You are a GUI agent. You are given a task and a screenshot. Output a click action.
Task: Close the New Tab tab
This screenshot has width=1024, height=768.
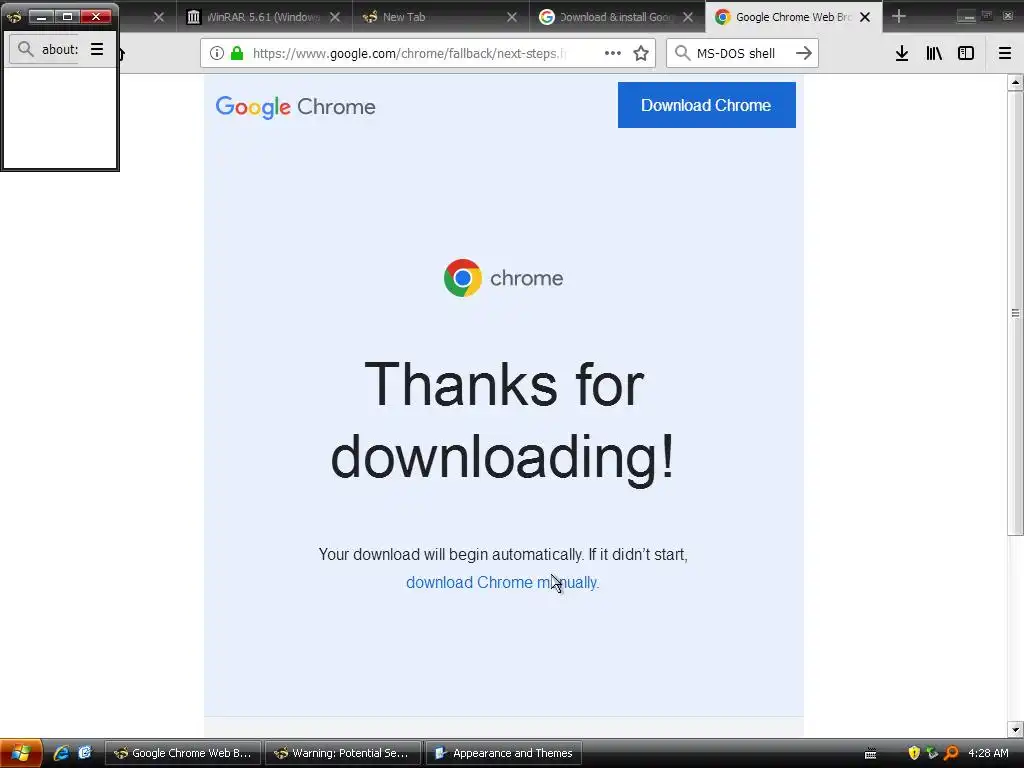(512, 17)
